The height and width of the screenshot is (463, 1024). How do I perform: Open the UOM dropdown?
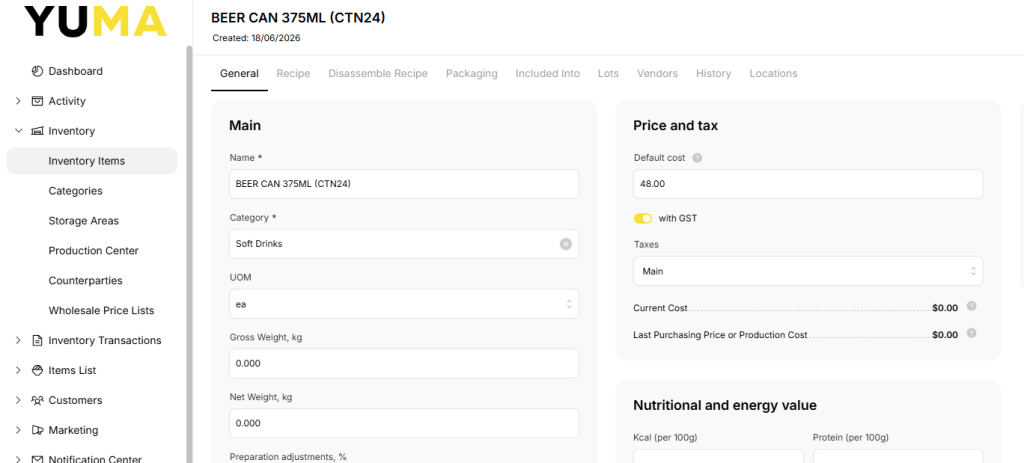click(x=404, y=304)
